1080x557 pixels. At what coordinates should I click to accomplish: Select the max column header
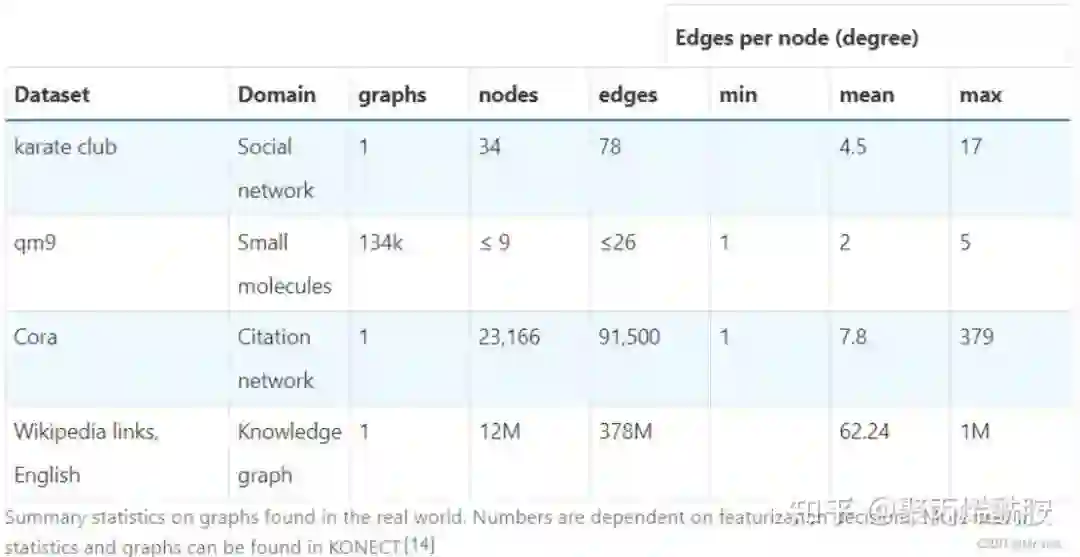(x=980, y=95)
